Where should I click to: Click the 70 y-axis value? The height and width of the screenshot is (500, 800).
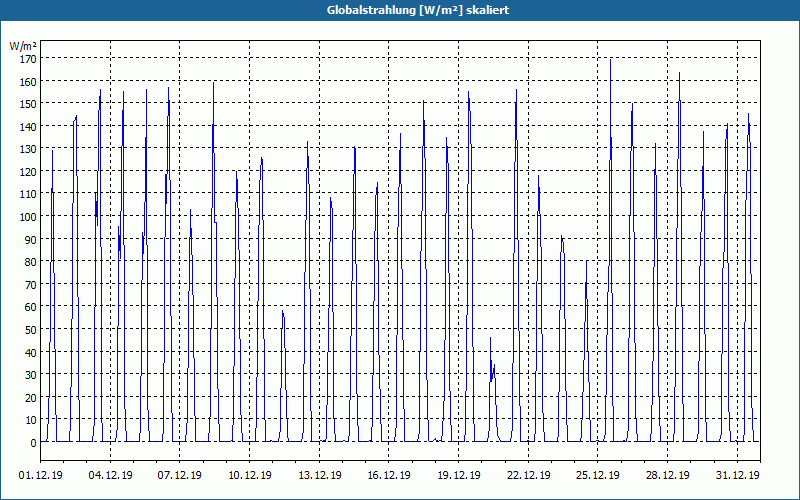click(x=30, y=285)
